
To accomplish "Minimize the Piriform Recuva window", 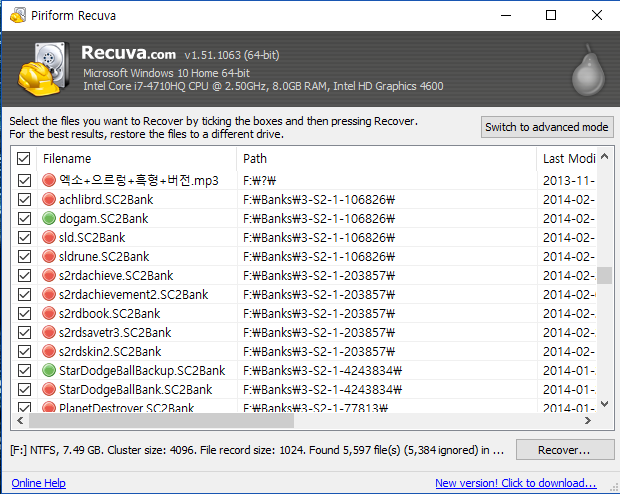I will (506, 15).
